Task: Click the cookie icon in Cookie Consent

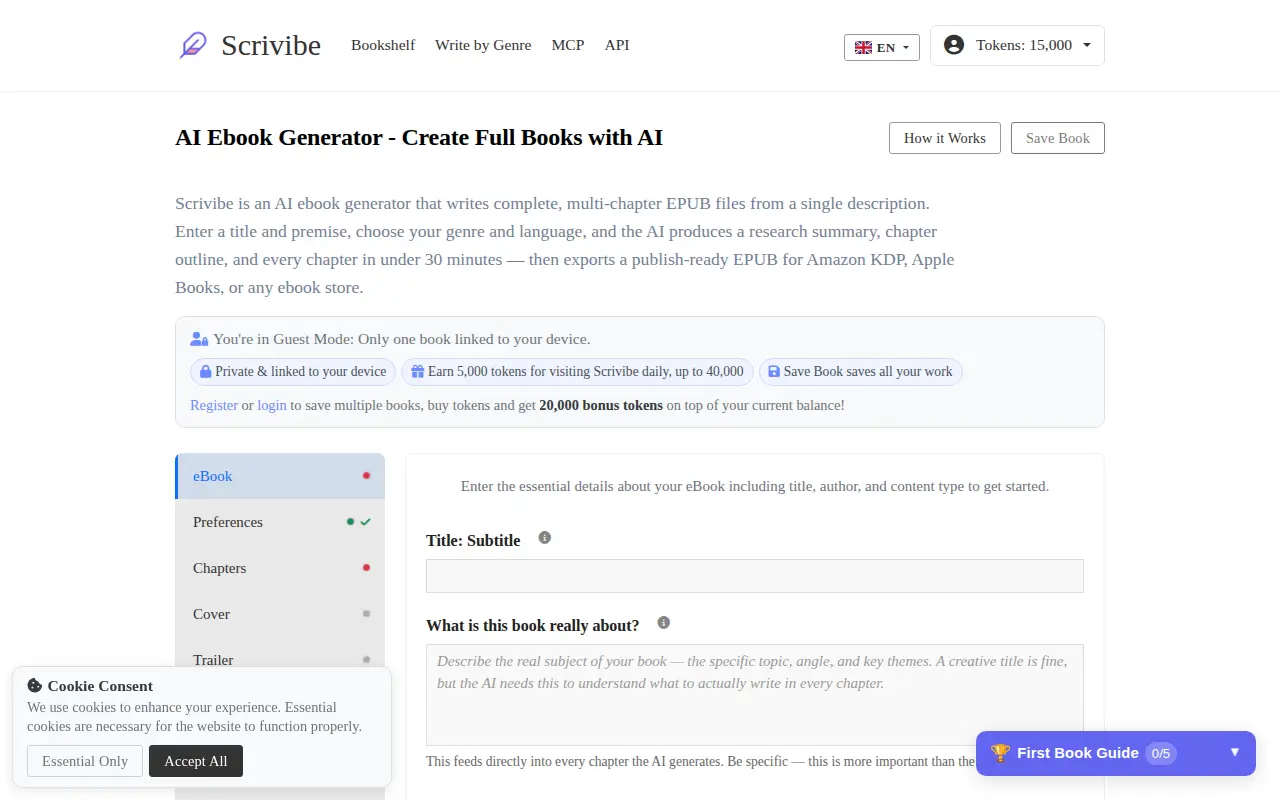Action: click(35, 686)
